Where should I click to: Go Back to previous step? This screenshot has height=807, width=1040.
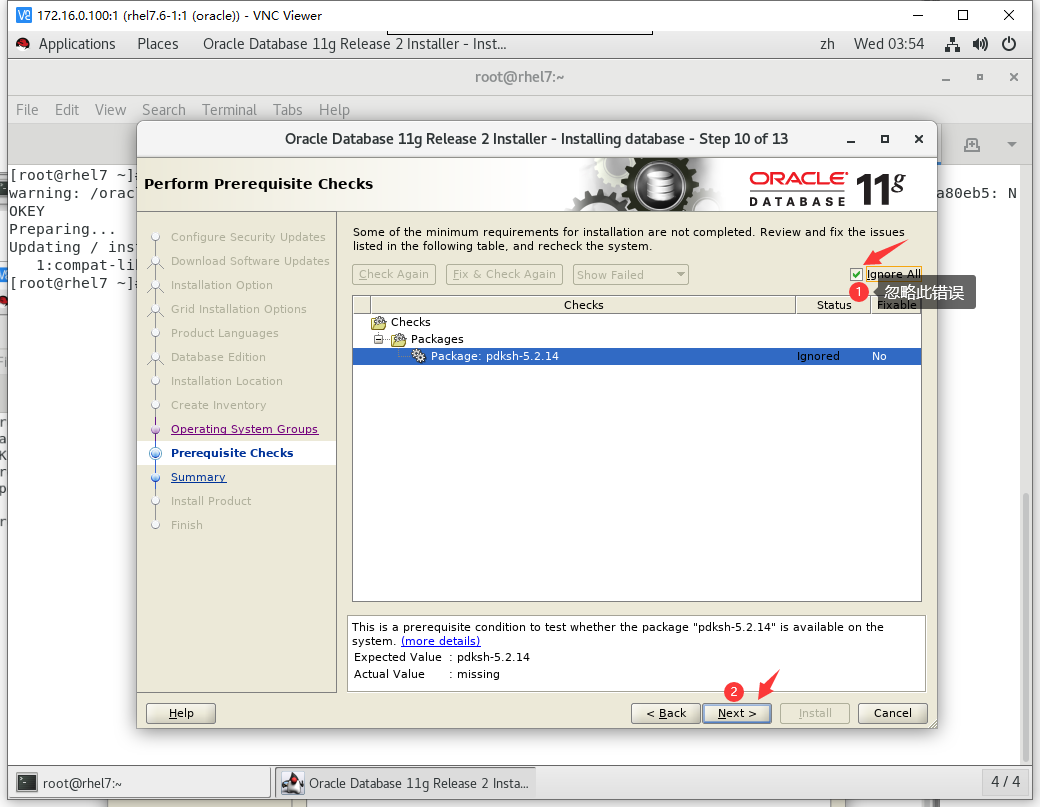point(666,713)
